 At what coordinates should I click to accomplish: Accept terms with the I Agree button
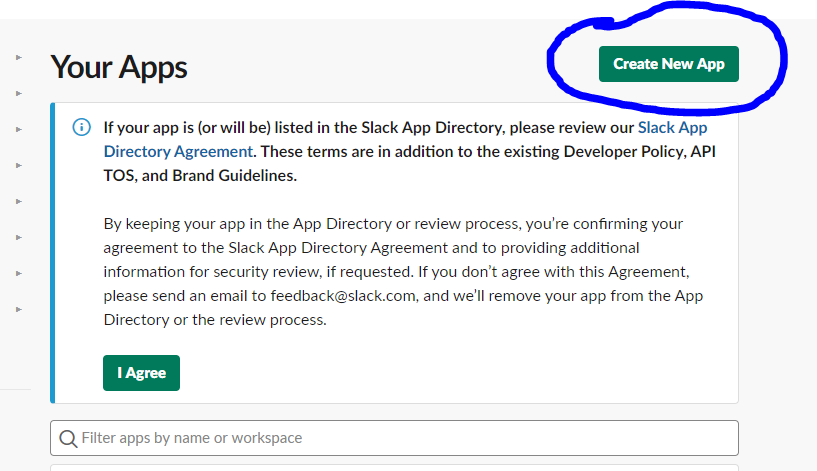141,373
